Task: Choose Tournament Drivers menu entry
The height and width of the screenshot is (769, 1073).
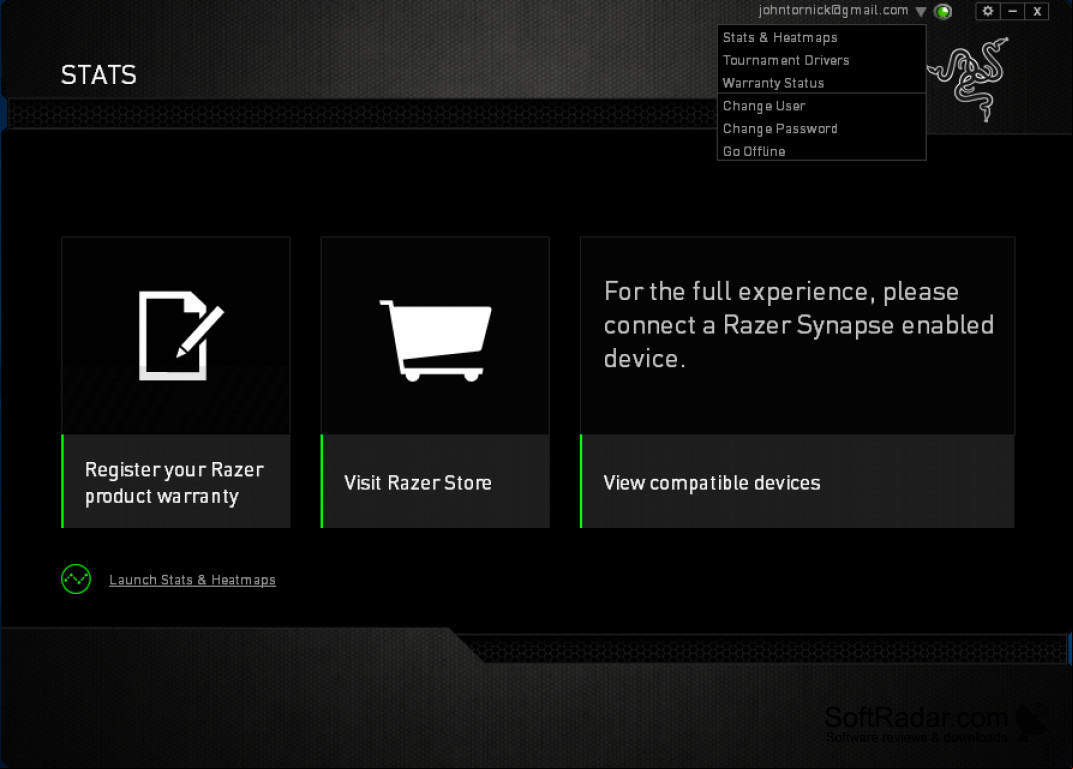Action: click(x=821, y=60)
